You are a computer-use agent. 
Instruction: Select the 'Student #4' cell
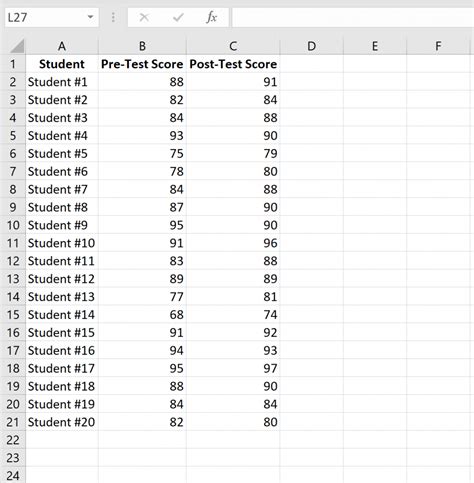pyautogui.click(x=62, y=135)
